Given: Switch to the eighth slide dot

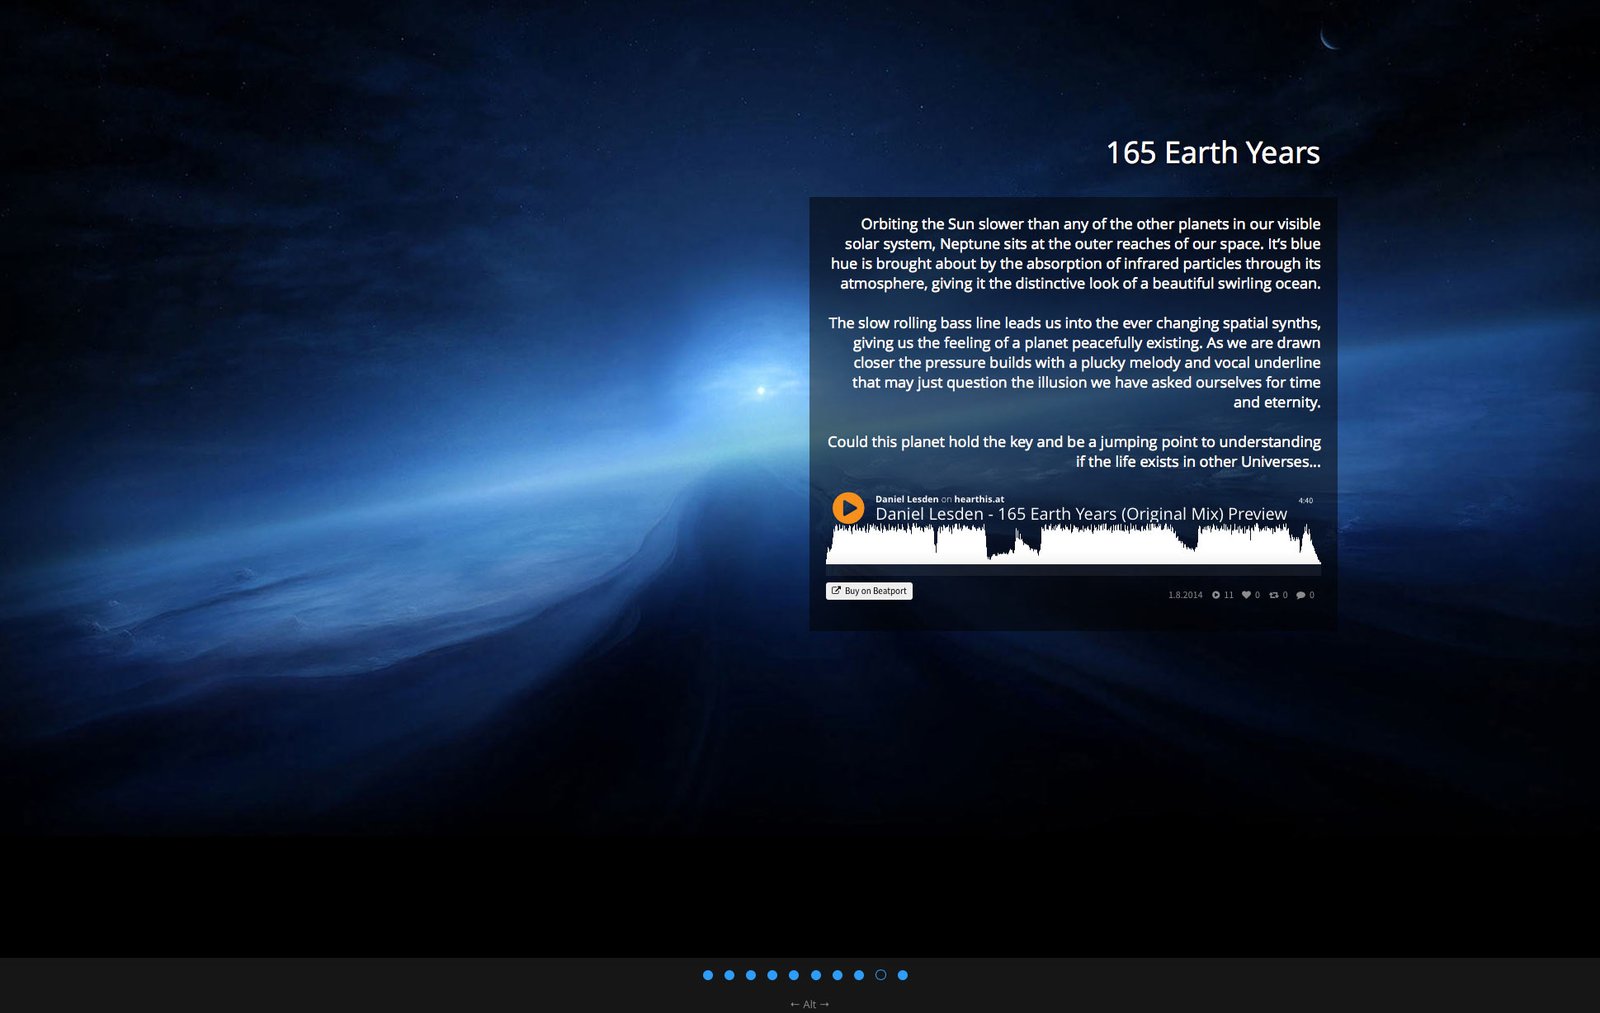Looking at the screenshot, I should (859, 975).
